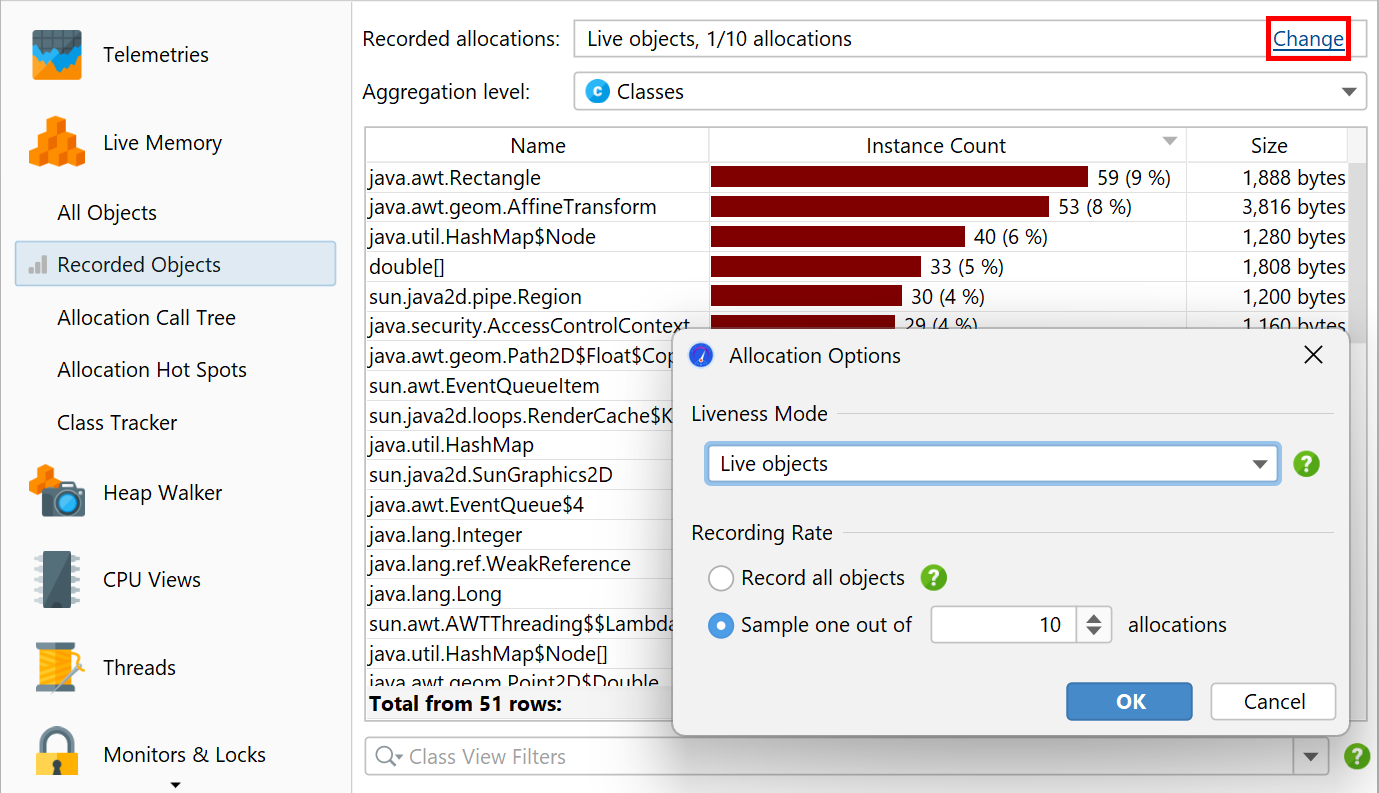The height and width of the screenshot is (793, 1379).
Task: Click the AffineTransform instance count bar
Action: pos(880,207)
